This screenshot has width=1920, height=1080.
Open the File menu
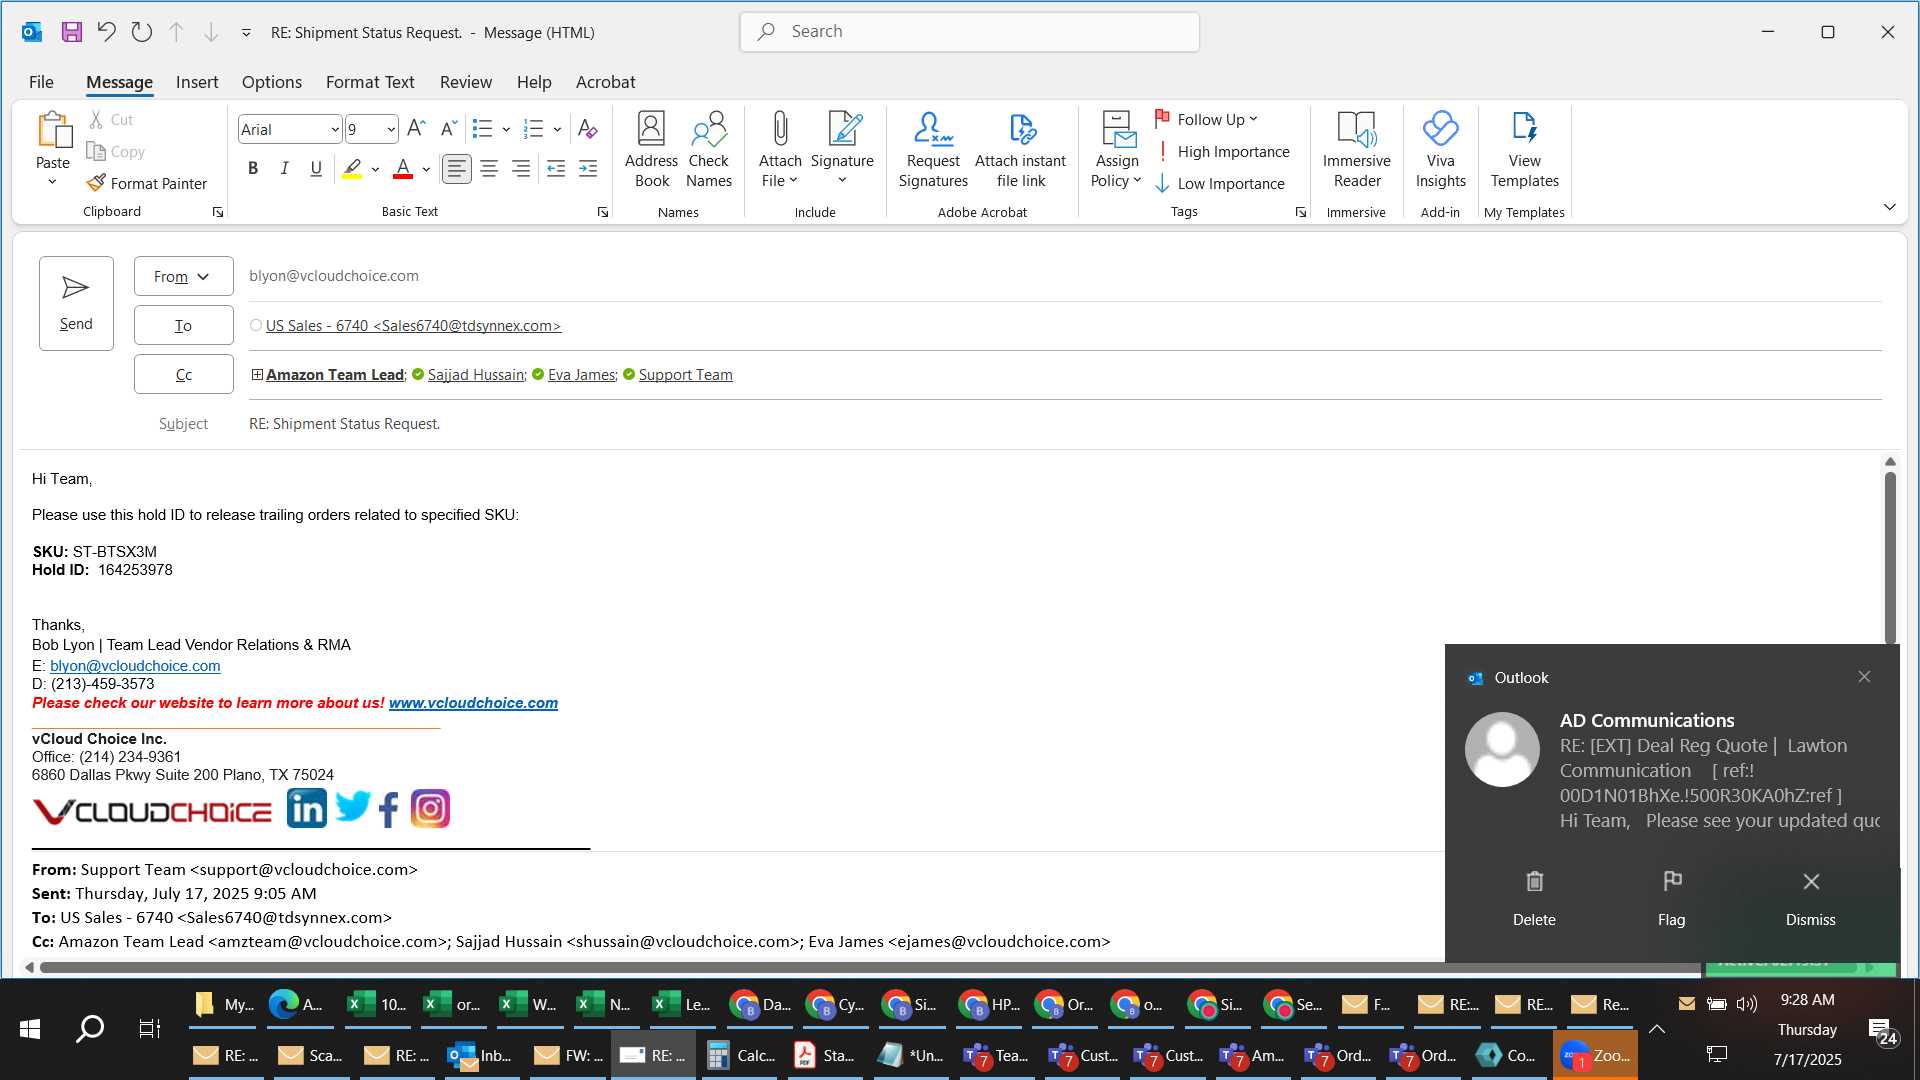click(x=41, y=82)
